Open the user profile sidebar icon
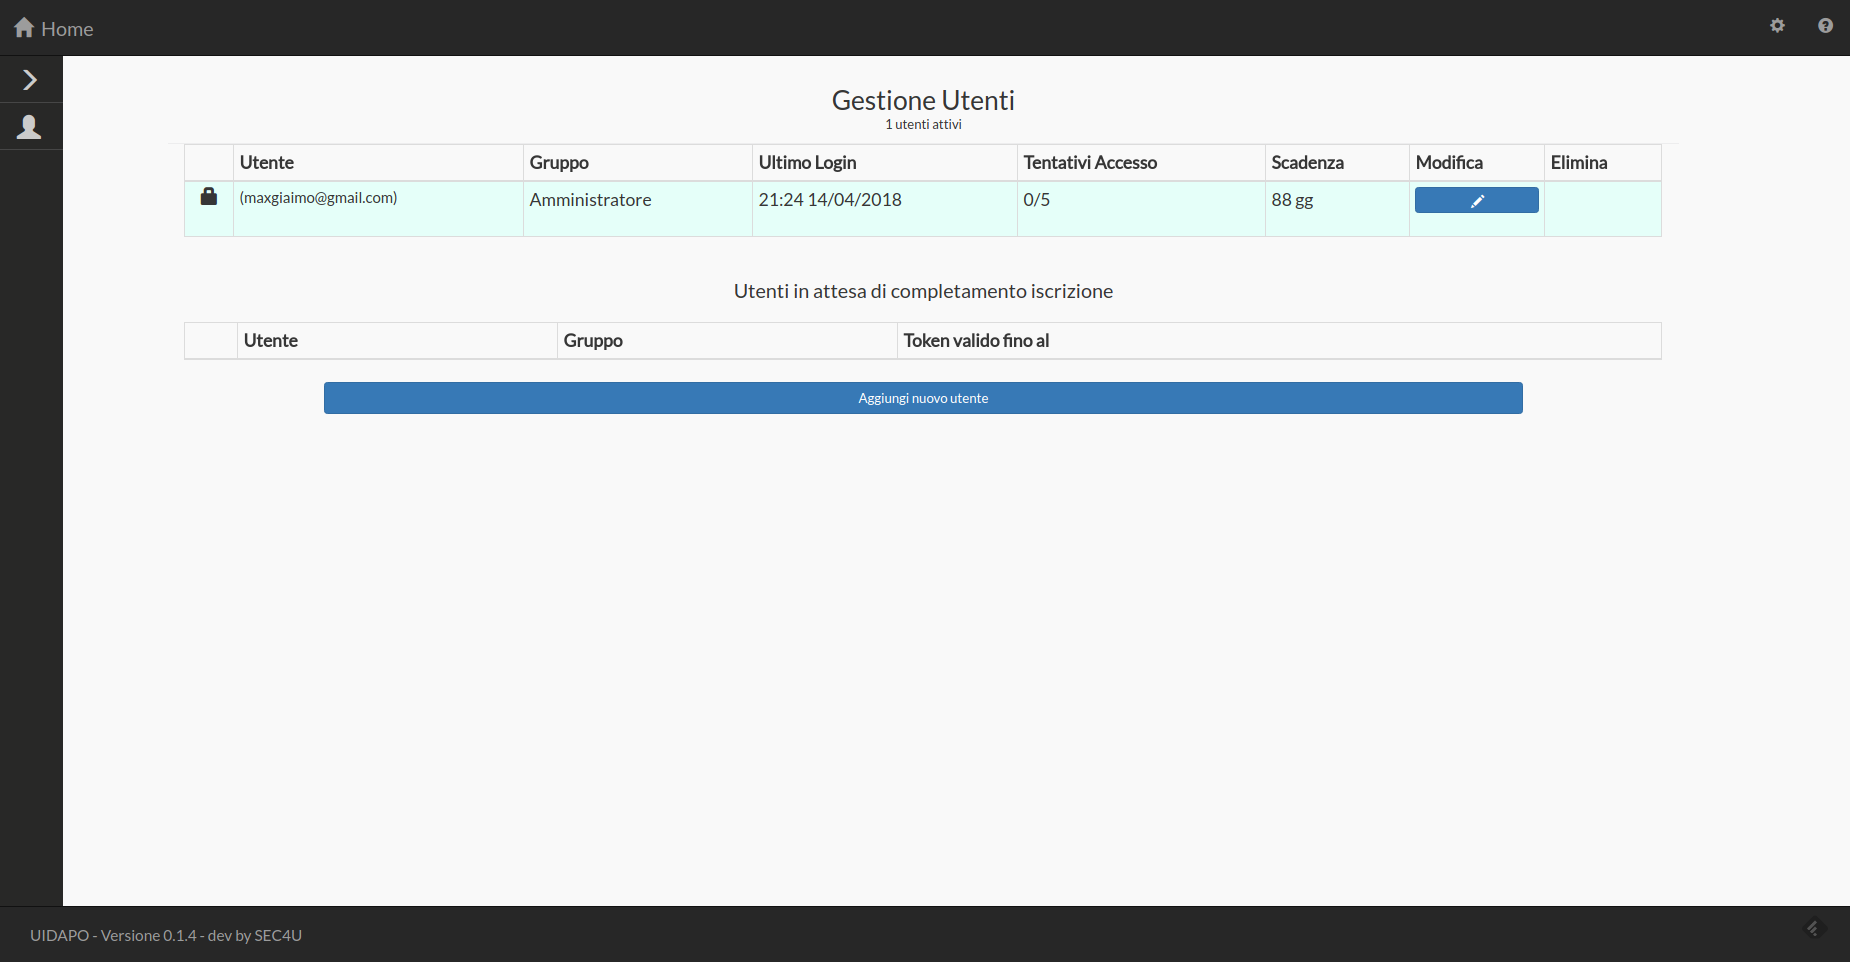The height and width of the screenshot is (962, 1850). [30, 127]
